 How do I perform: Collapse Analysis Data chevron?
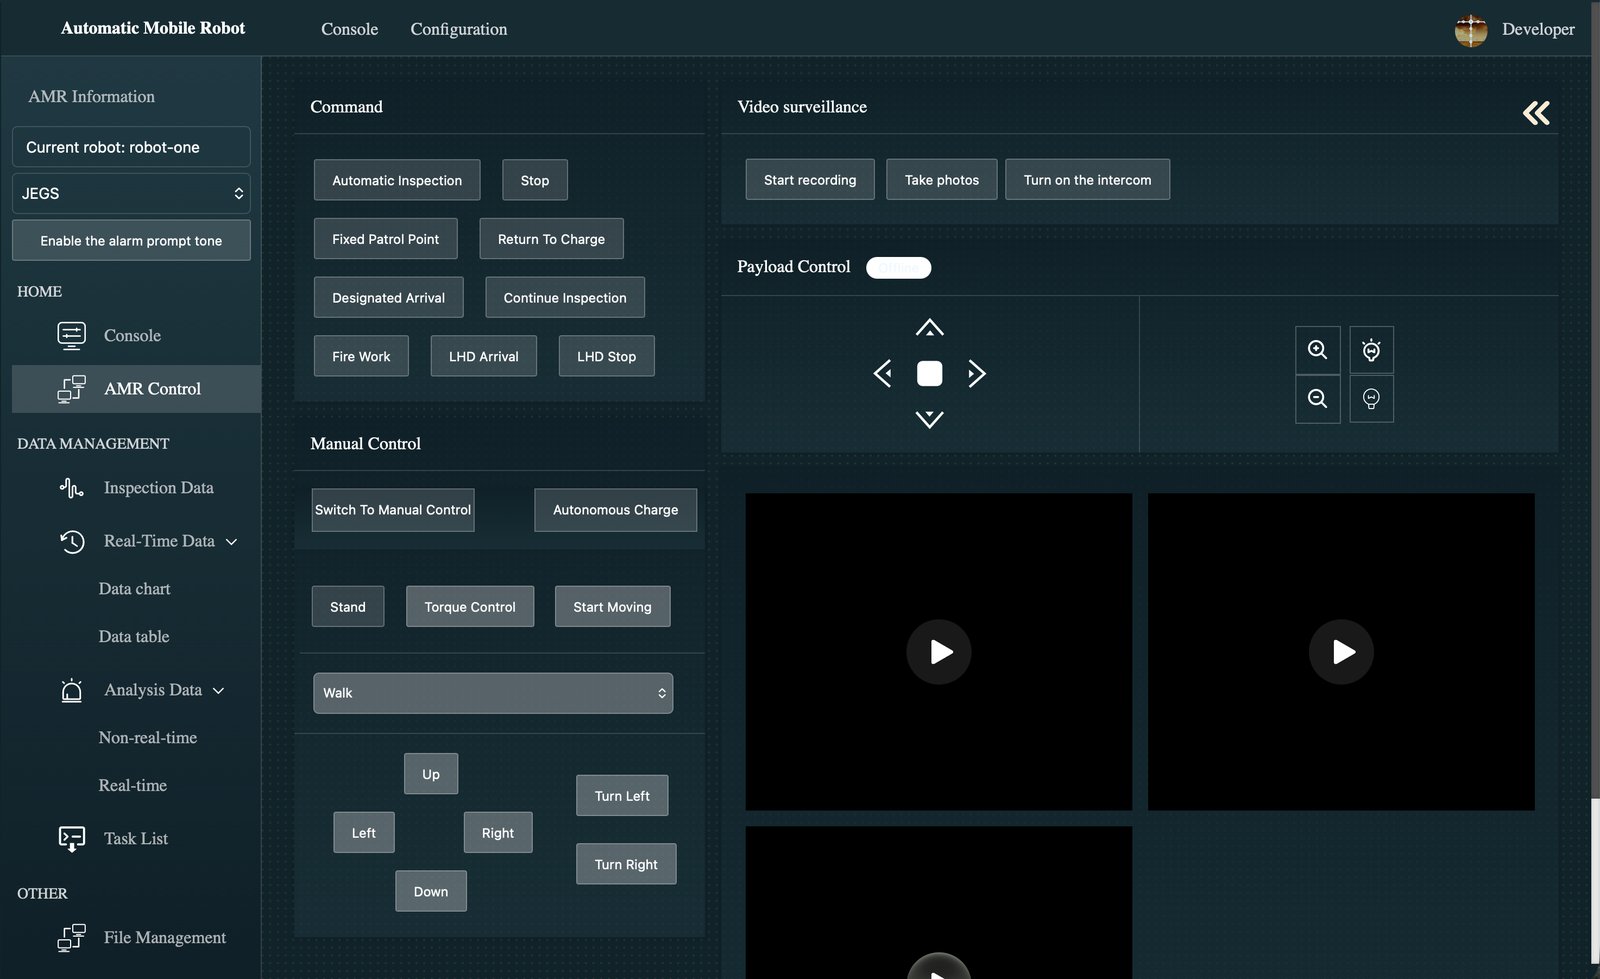pos(219,691)
